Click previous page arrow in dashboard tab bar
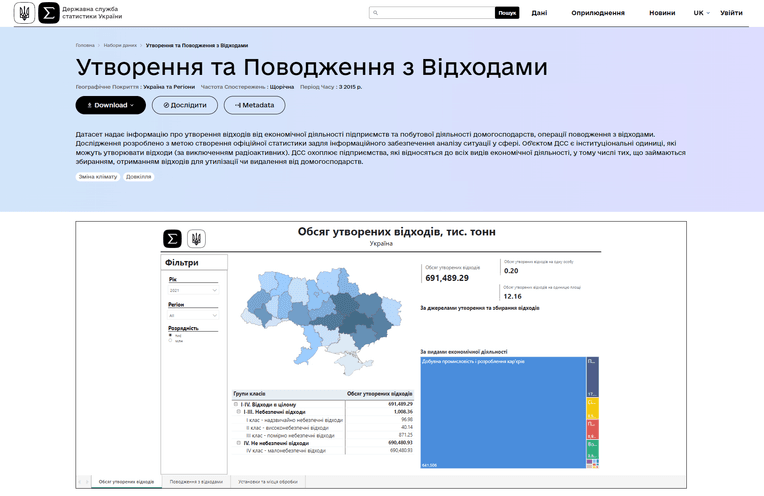 point(80,482)
